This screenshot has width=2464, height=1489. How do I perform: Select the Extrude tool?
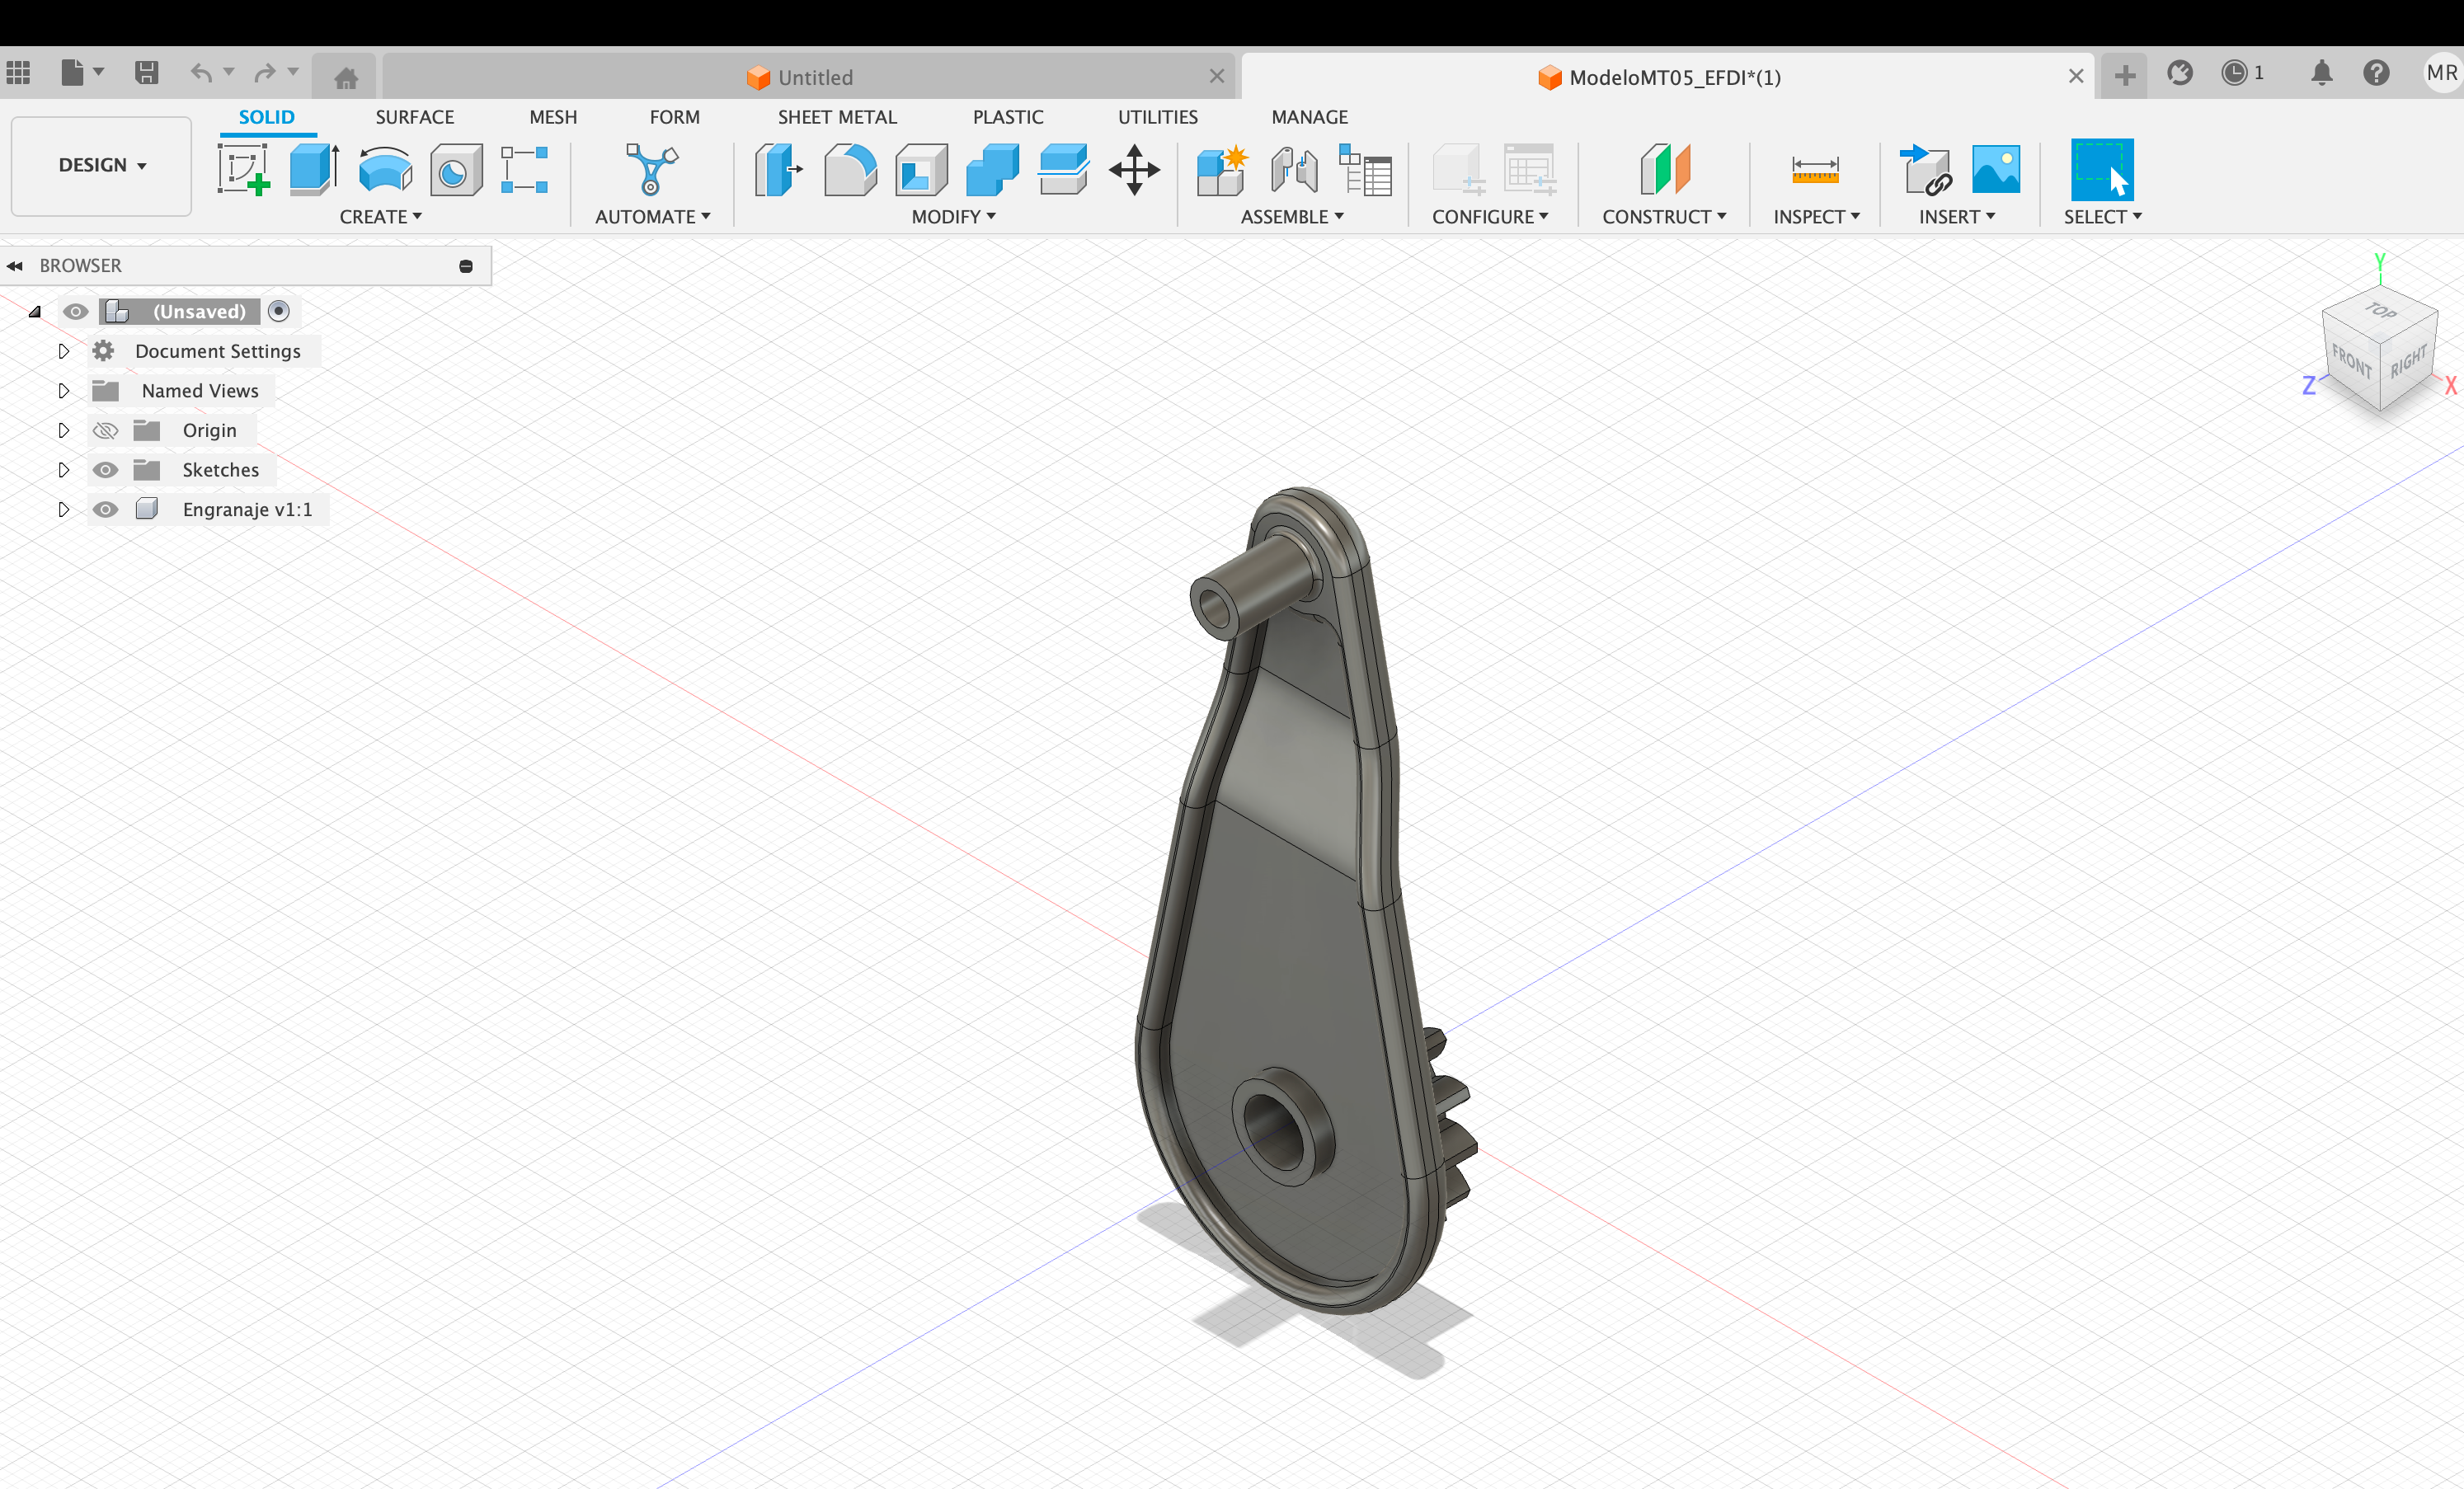point(315,169)
